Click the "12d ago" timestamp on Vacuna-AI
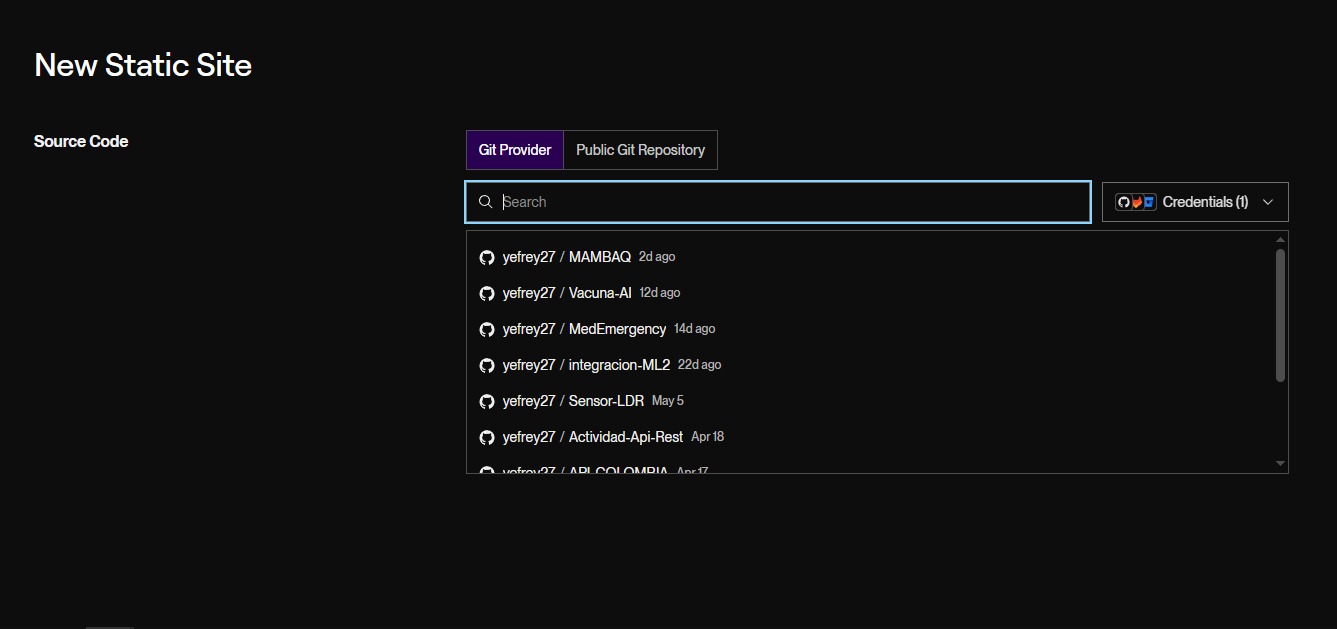1337x629 pixels. point(660,293)
